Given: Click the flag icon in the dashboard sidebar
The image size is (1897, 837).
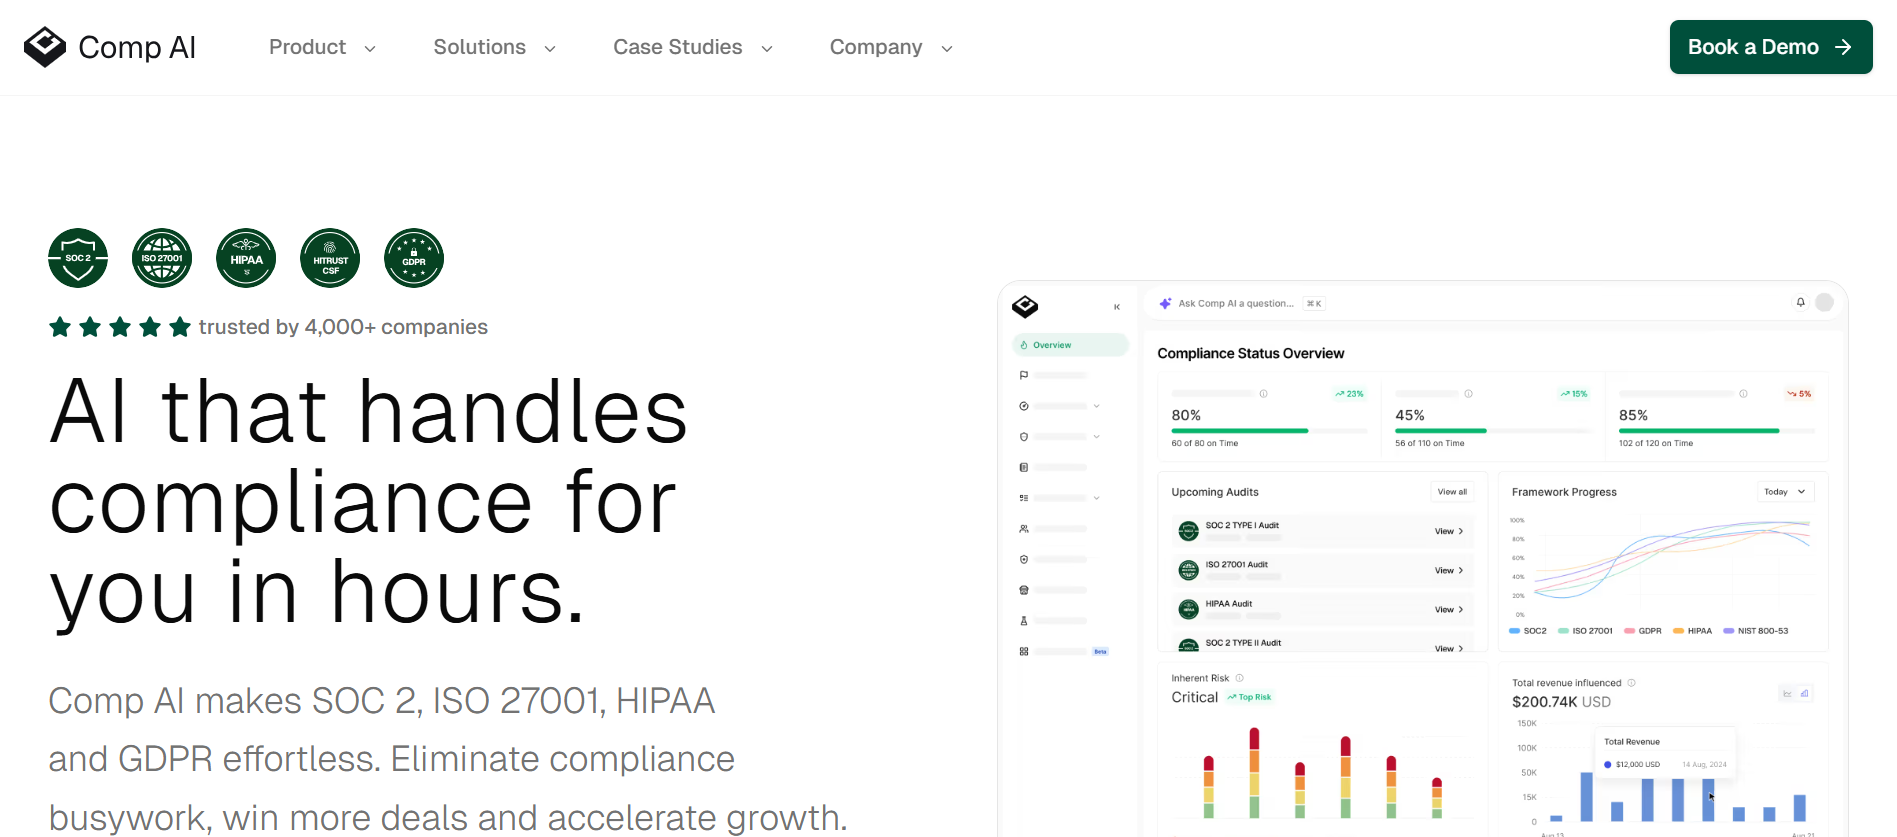Looking at the screenshot, I should (1024, 375).
